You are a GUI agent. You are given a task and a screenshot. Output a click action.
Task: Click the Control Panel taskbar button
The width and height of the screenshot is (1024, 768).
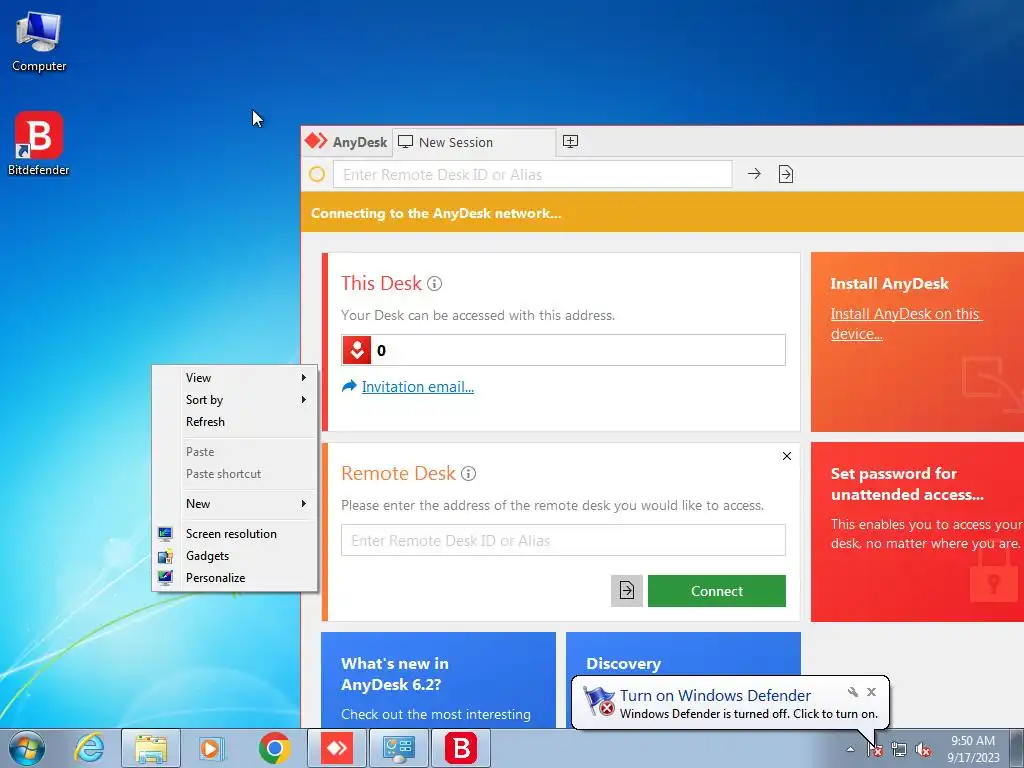point(399,748)
